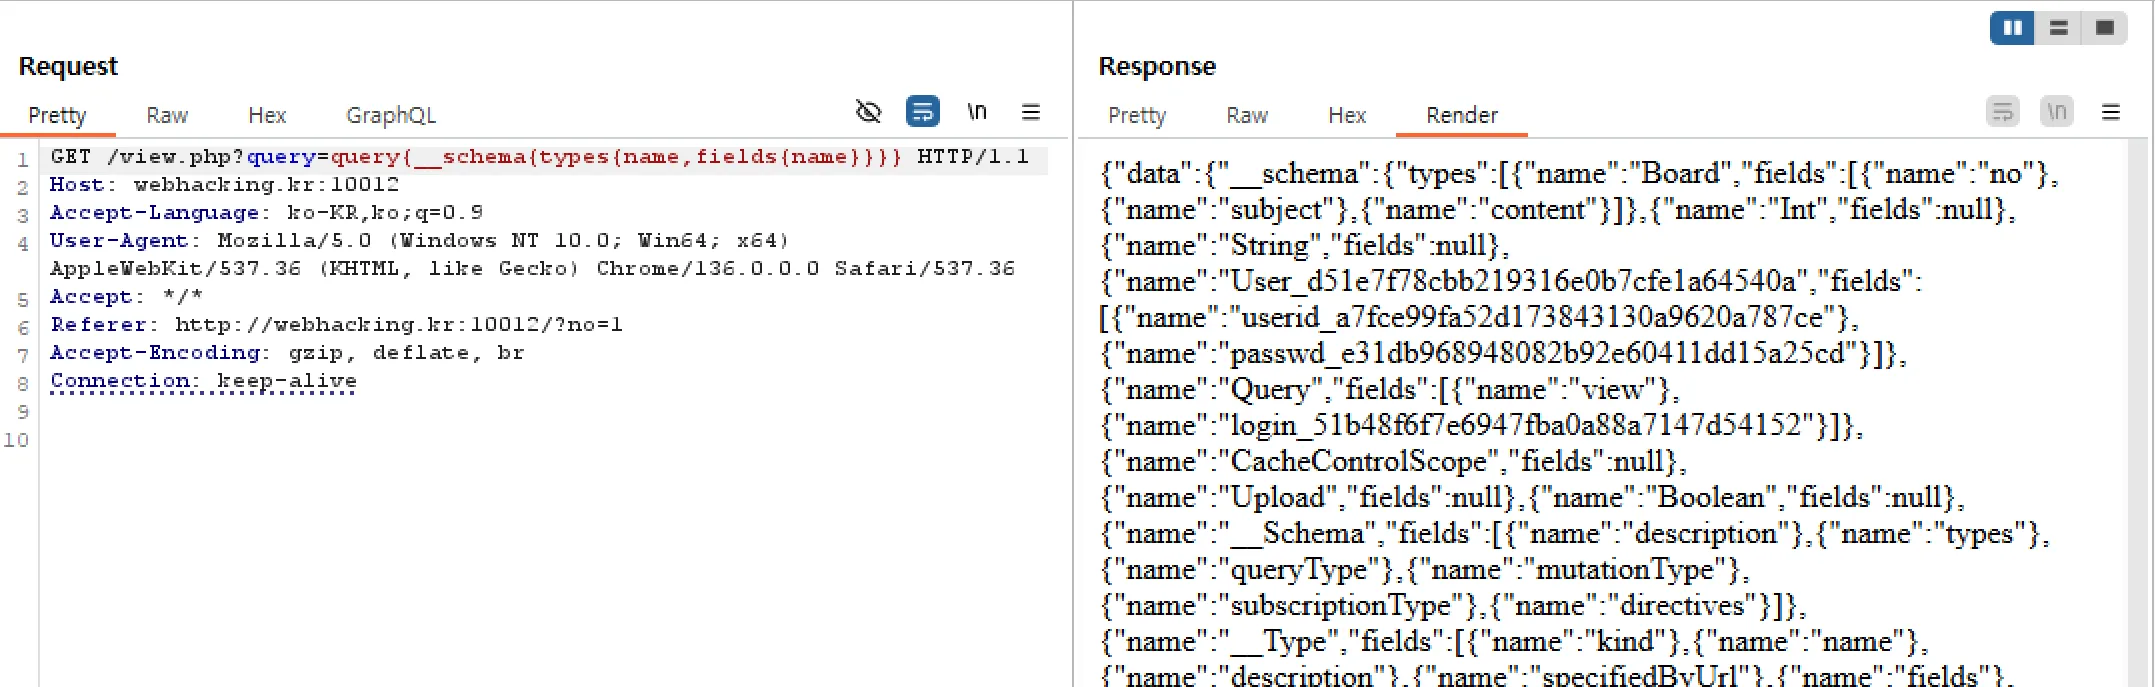
Task: Select Raw tab in Response panel
Action: click(1247, 115)
